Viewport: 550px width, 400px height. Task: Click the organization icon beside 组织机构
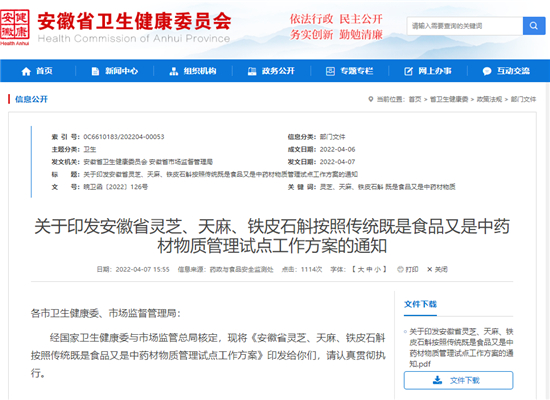pos(174,72)
